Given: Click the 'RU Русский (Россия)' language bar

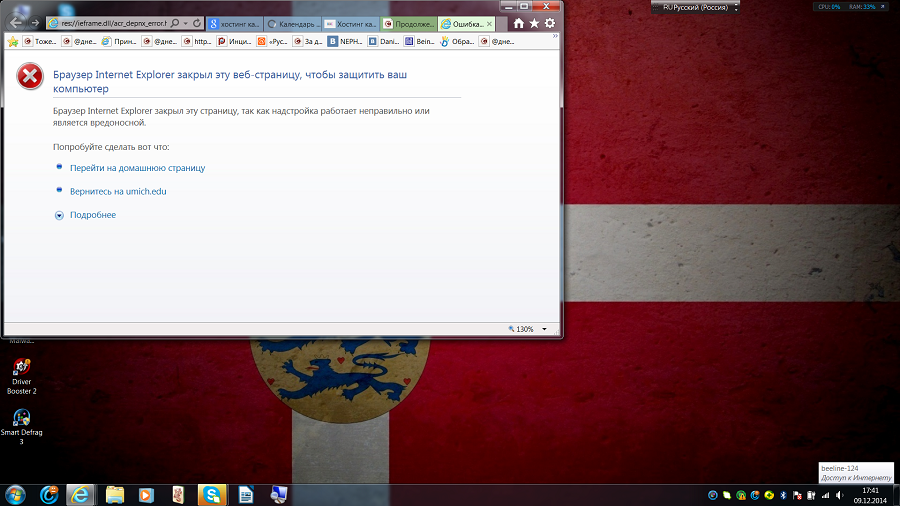Looking at the screenshot, I should coord(695,7).
